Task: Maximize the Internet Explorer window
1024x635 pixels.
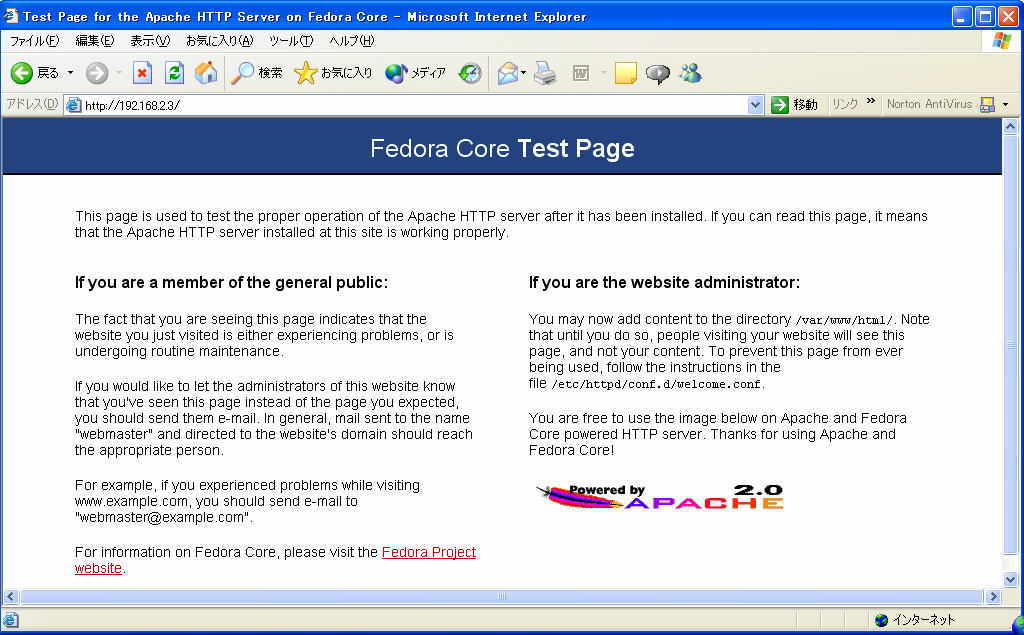Action: pos(984,16)
